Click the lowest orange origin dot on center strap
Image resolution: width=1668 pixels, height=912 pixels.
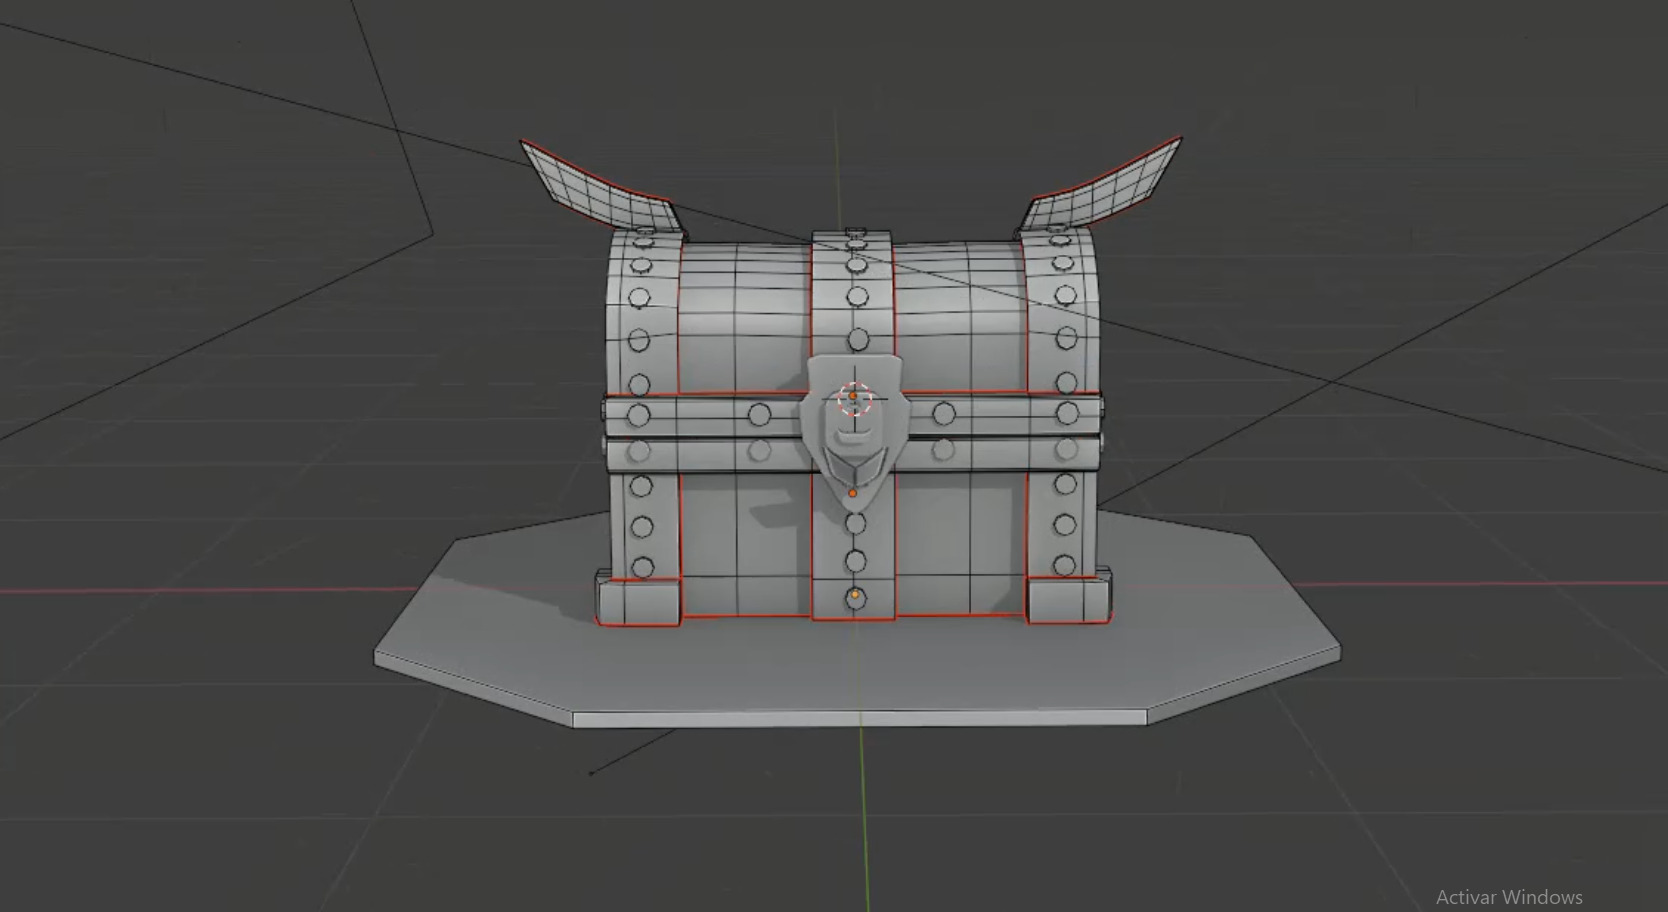[x=856, y=595]
